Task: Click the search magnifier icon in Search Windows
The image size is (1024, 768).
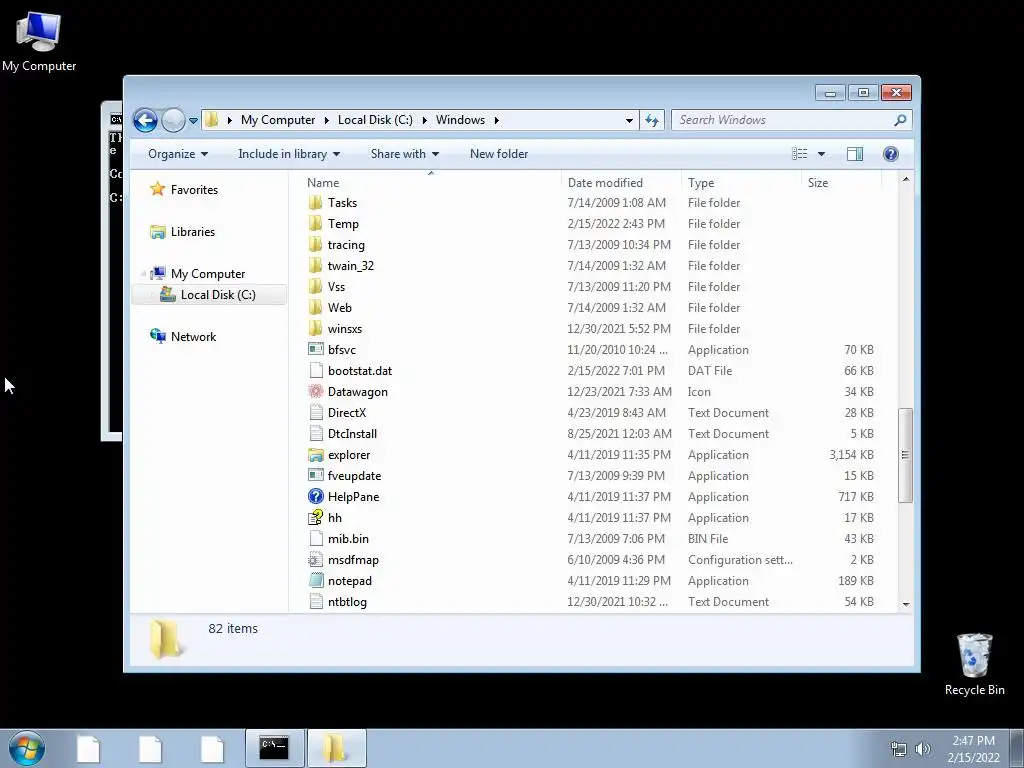Action: 900,120
